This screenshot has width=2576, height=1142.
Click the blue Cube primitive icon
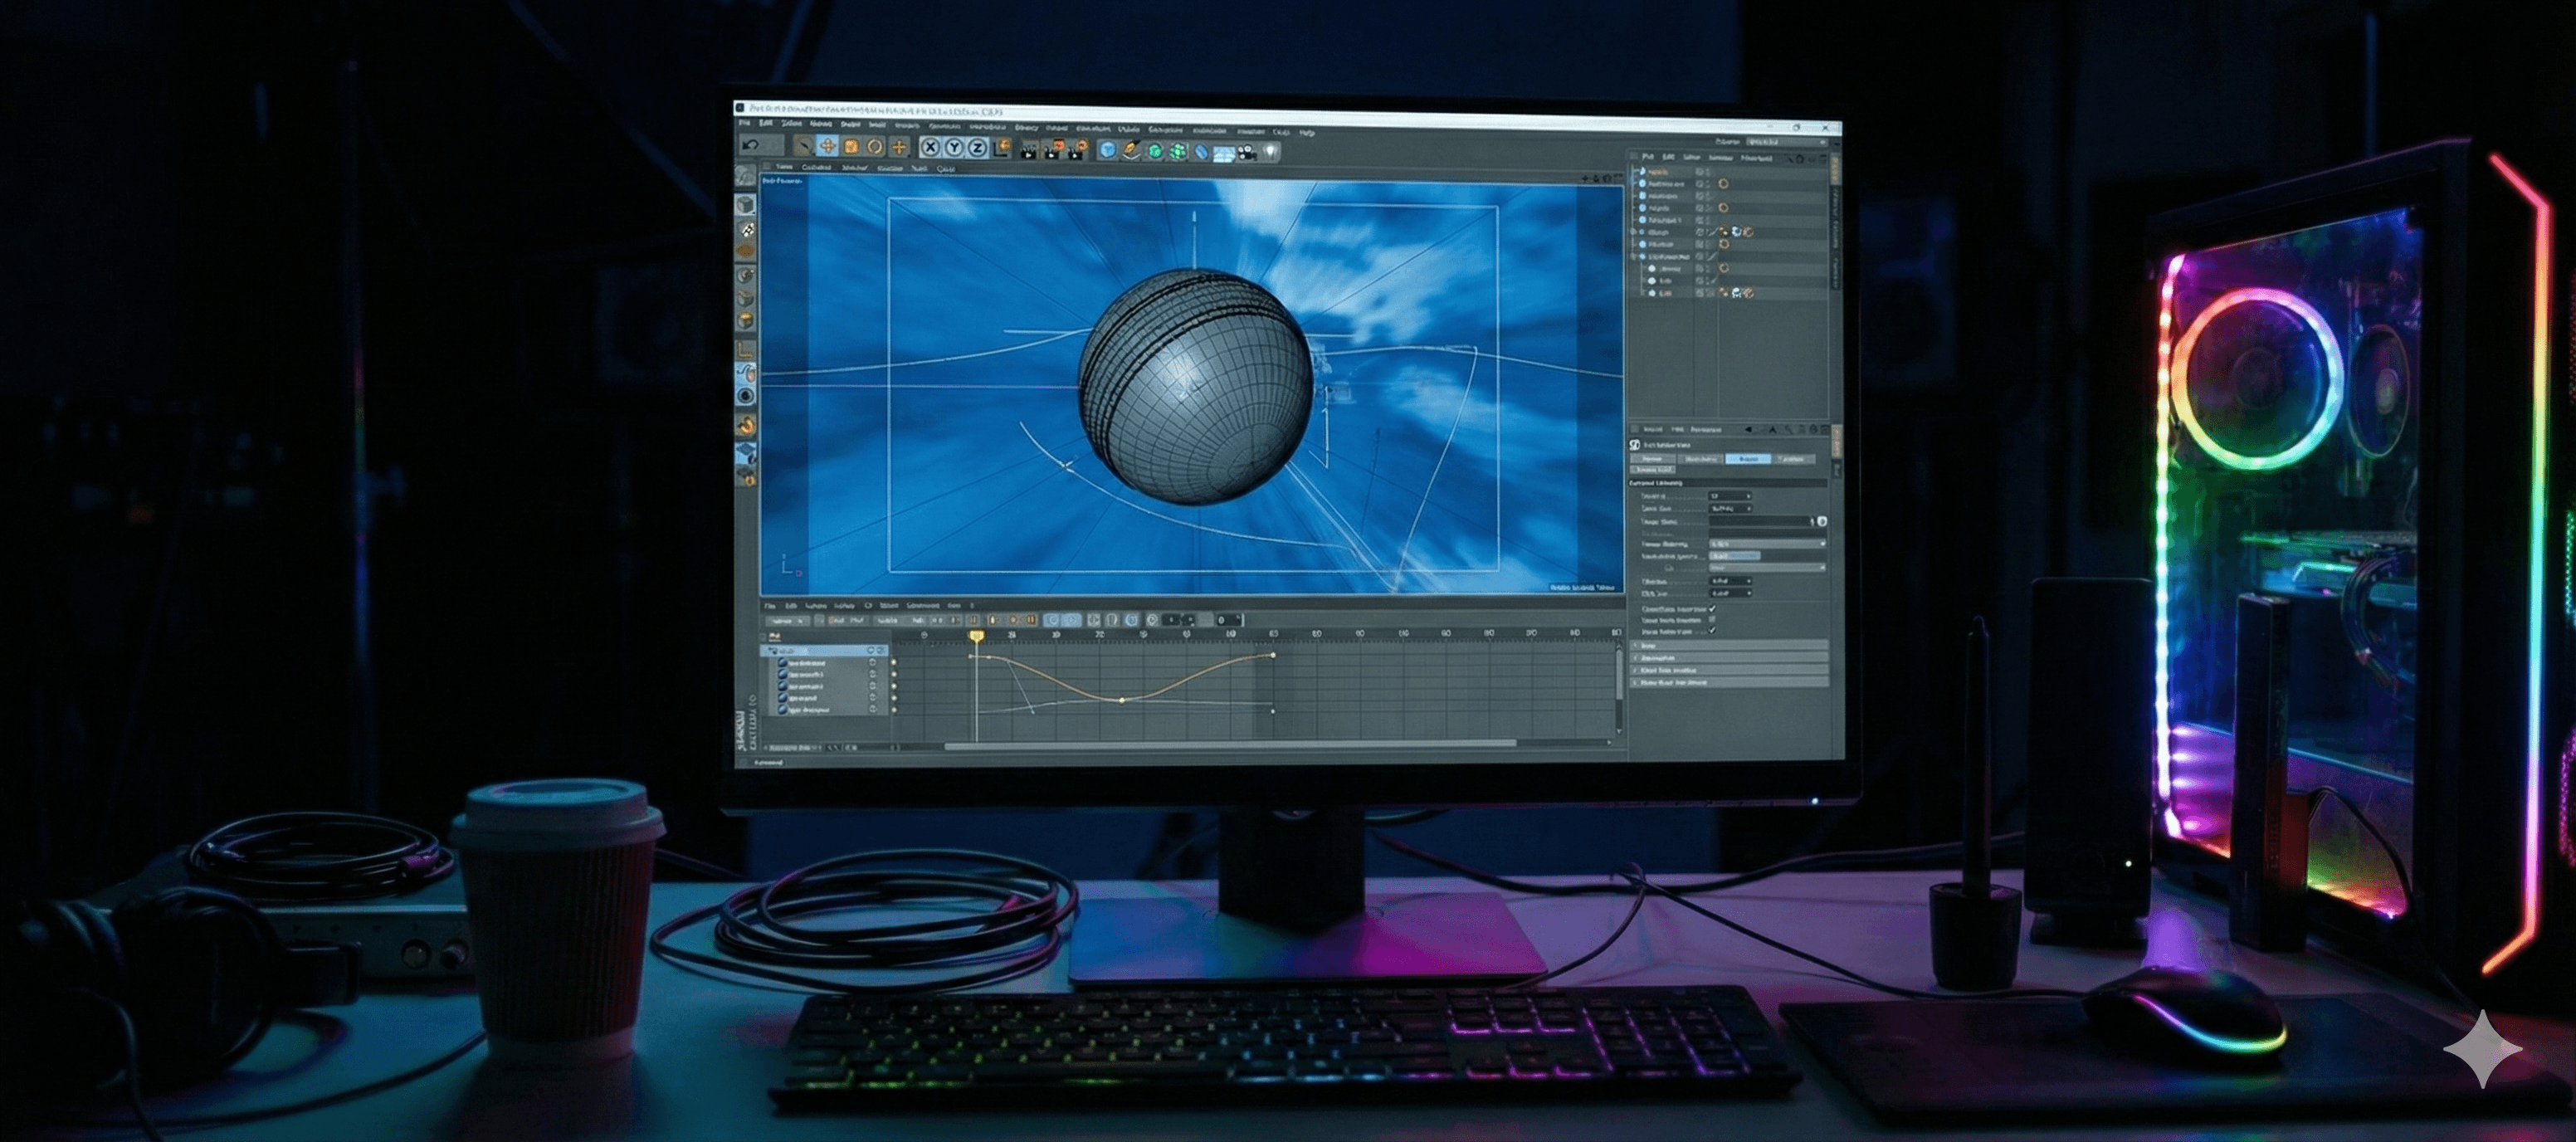pos(1107,150)
